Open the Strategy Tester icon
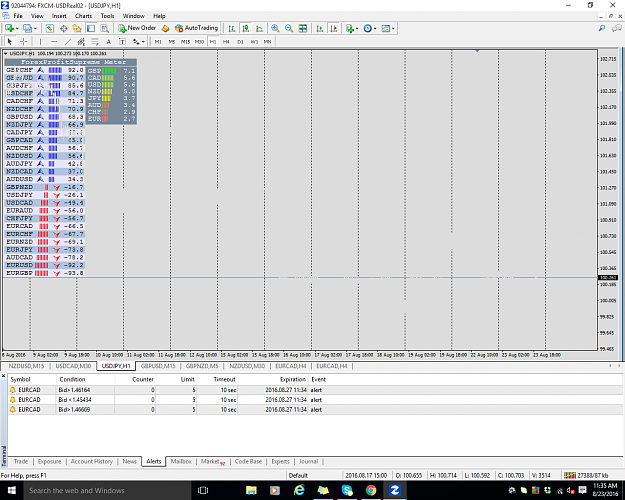Image resolution: width=625 pixels, height=500 pixels. pos(104,28)
